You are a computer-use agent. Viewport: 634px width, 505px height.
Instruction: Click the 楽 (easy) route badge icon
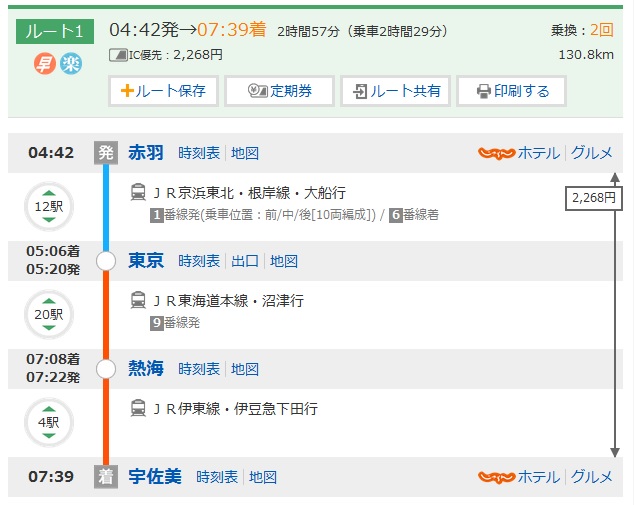pos(71,63)
